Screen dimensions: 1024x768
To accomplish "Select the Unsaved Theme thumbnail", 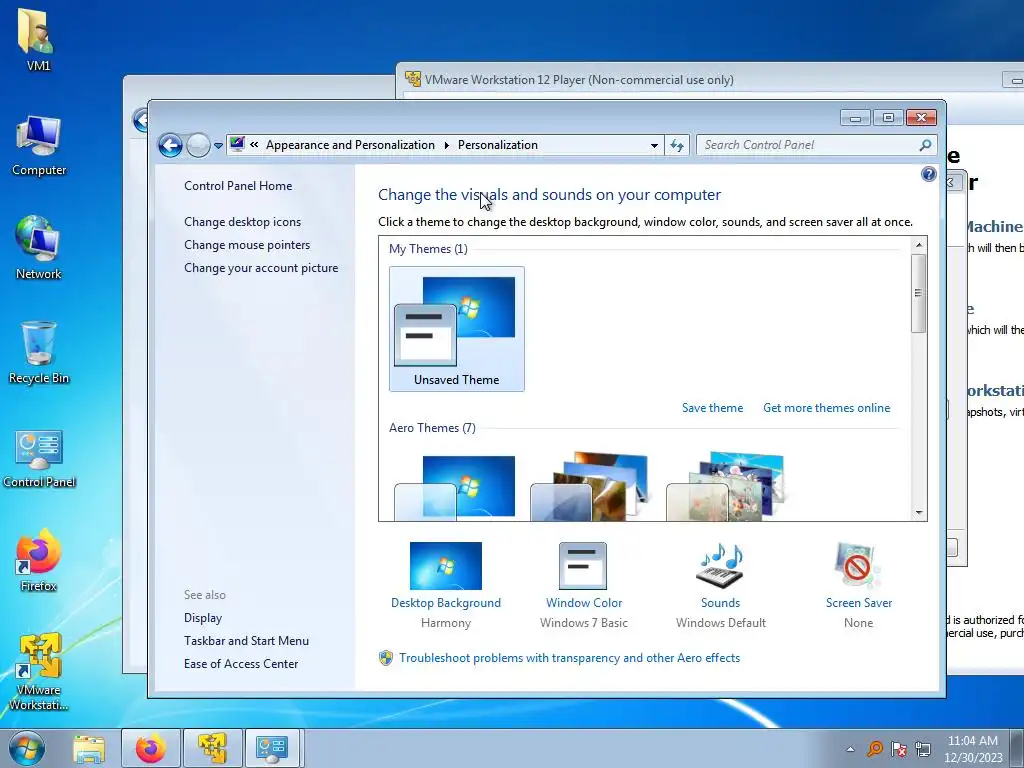I will point(456,329).
